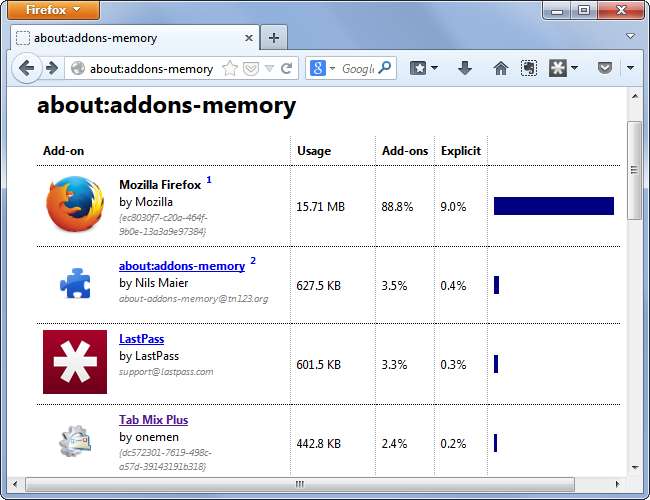Open the LastPass add-on link
This screenshot has width=650, height=500.
click(141, 339)
